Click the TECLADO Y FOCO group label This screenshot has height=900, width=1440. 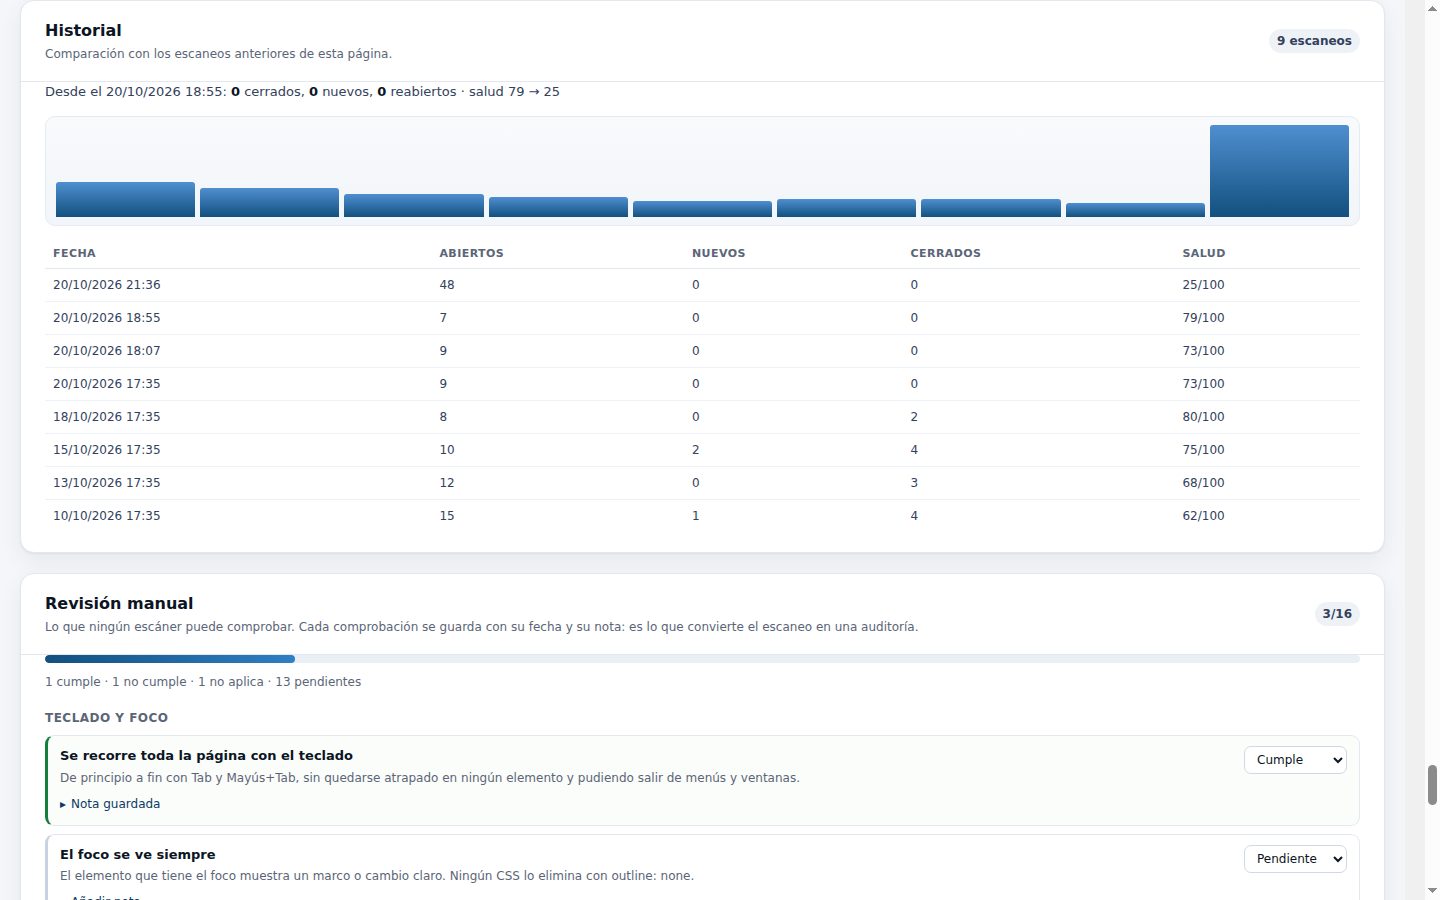coord(106,718)
